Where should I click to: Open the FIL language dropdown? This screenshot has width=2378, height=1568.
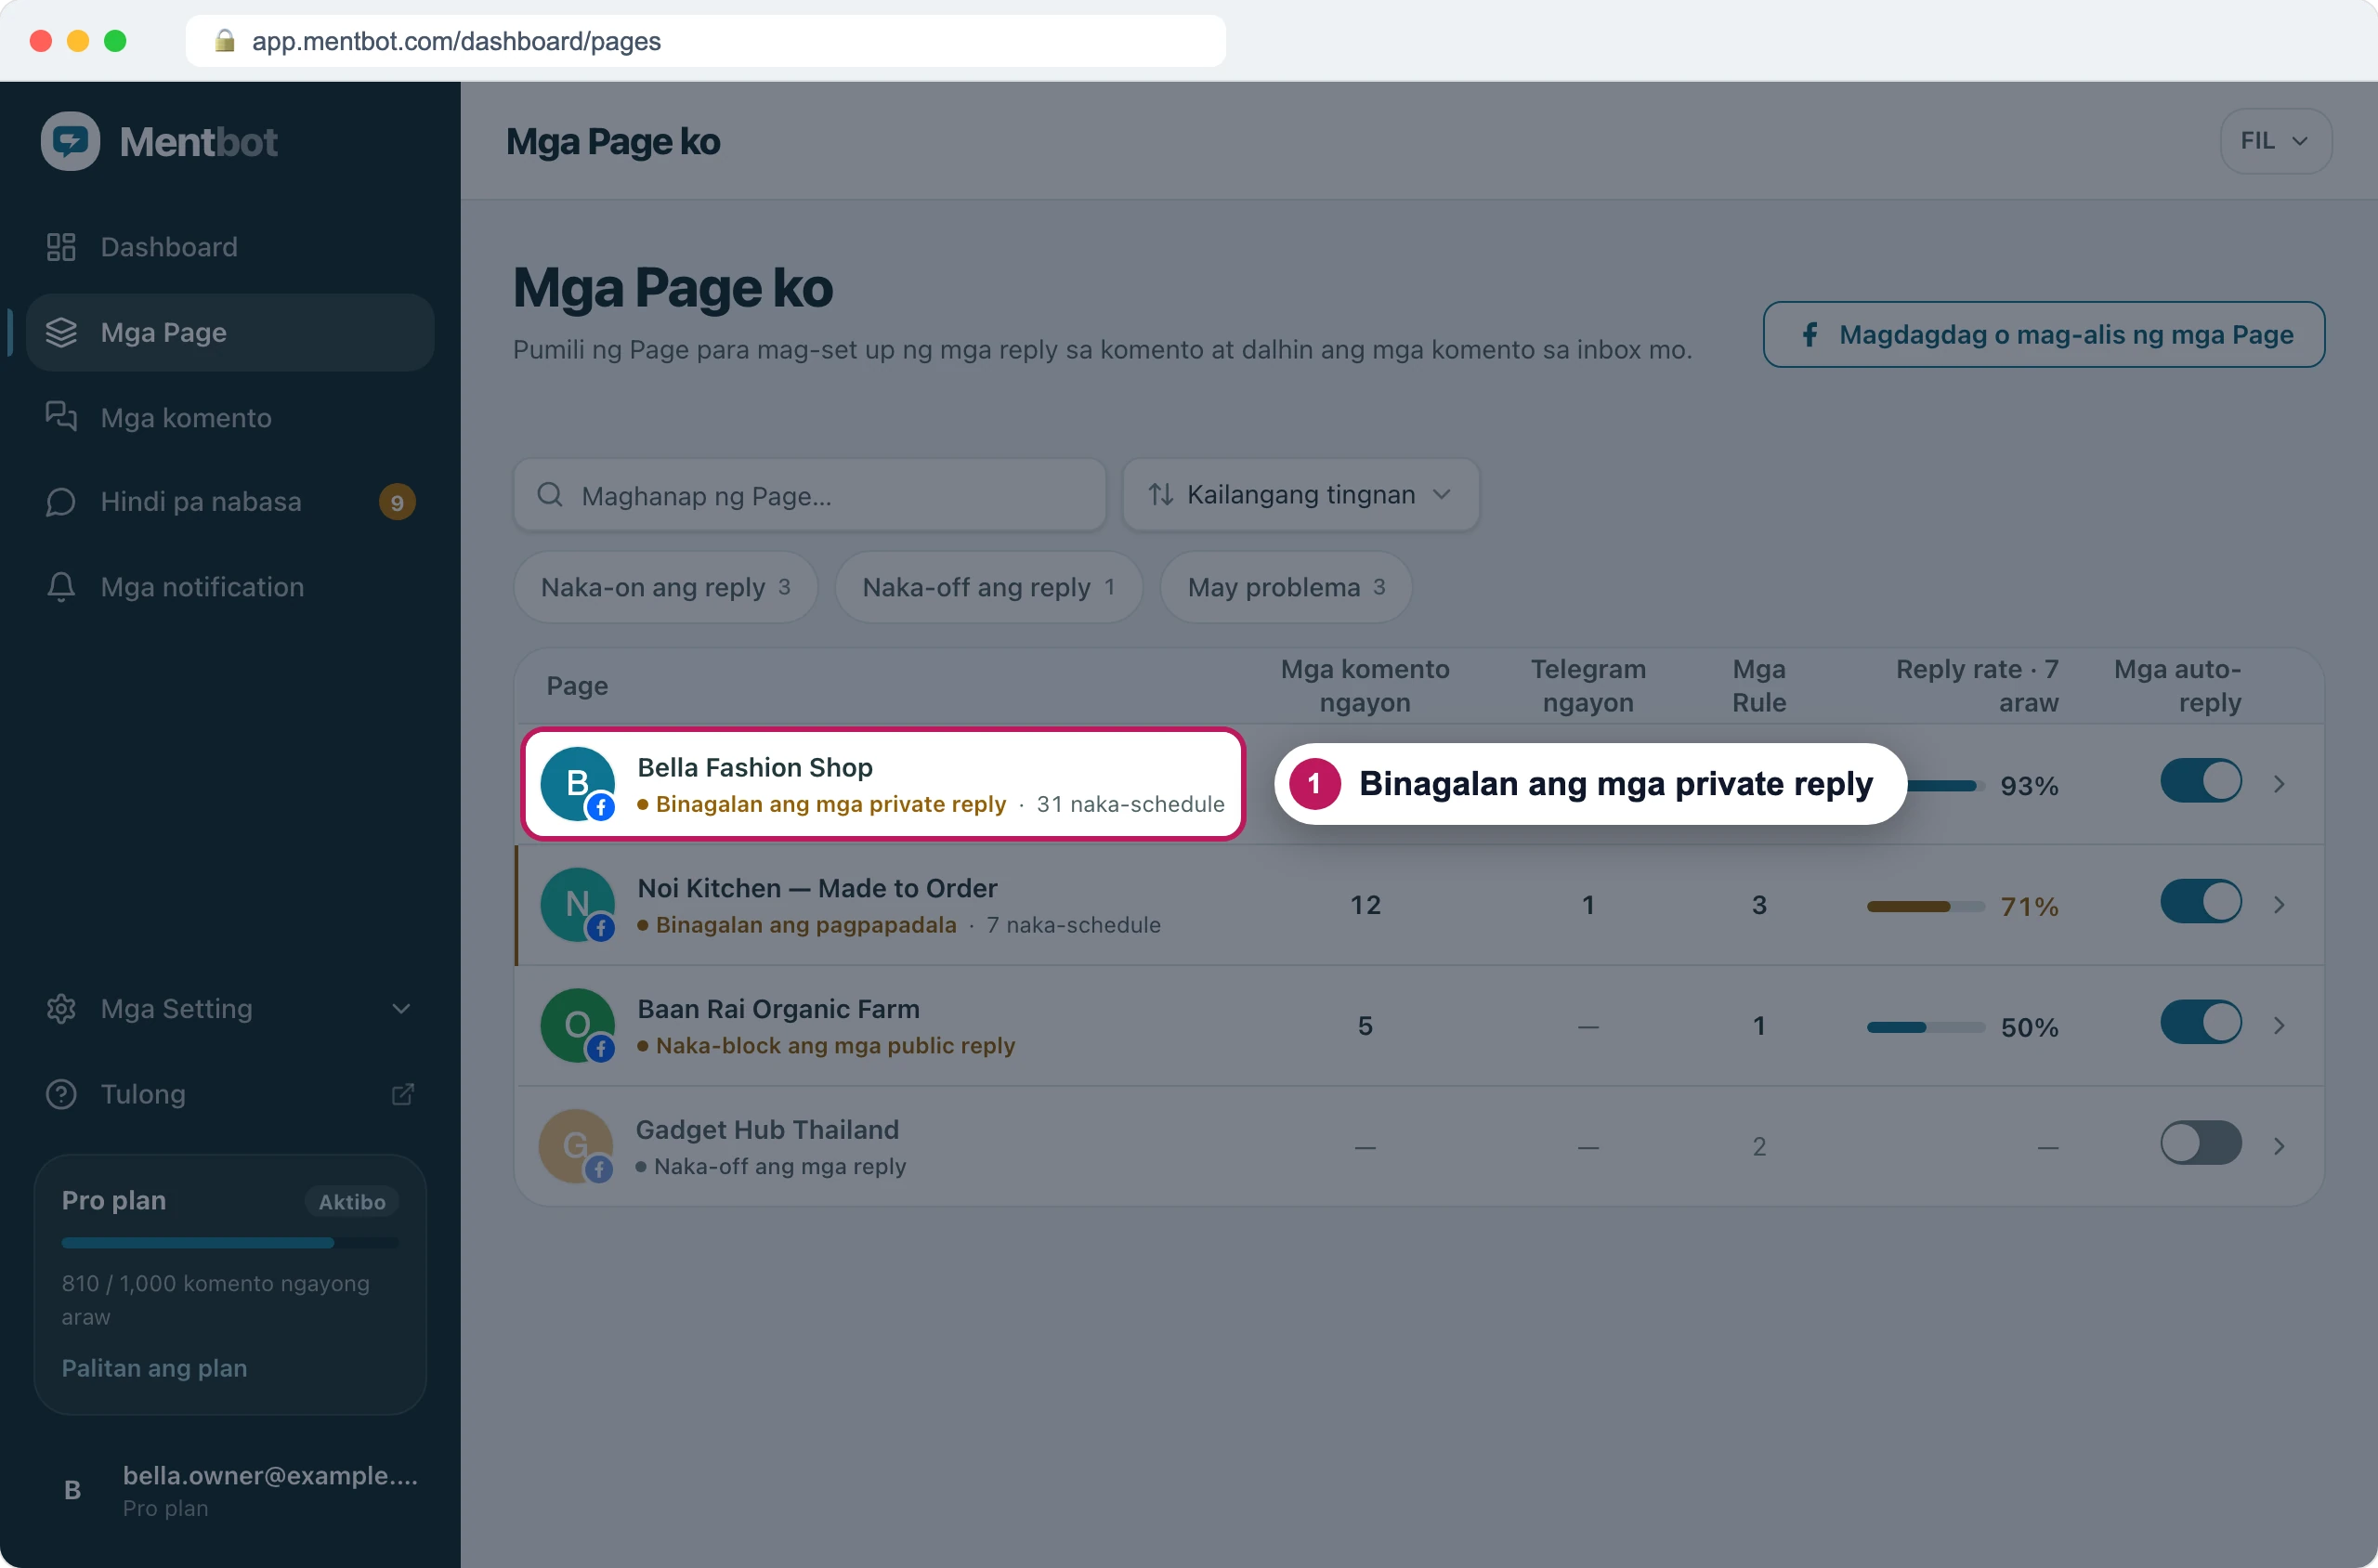coord(2276,141)
